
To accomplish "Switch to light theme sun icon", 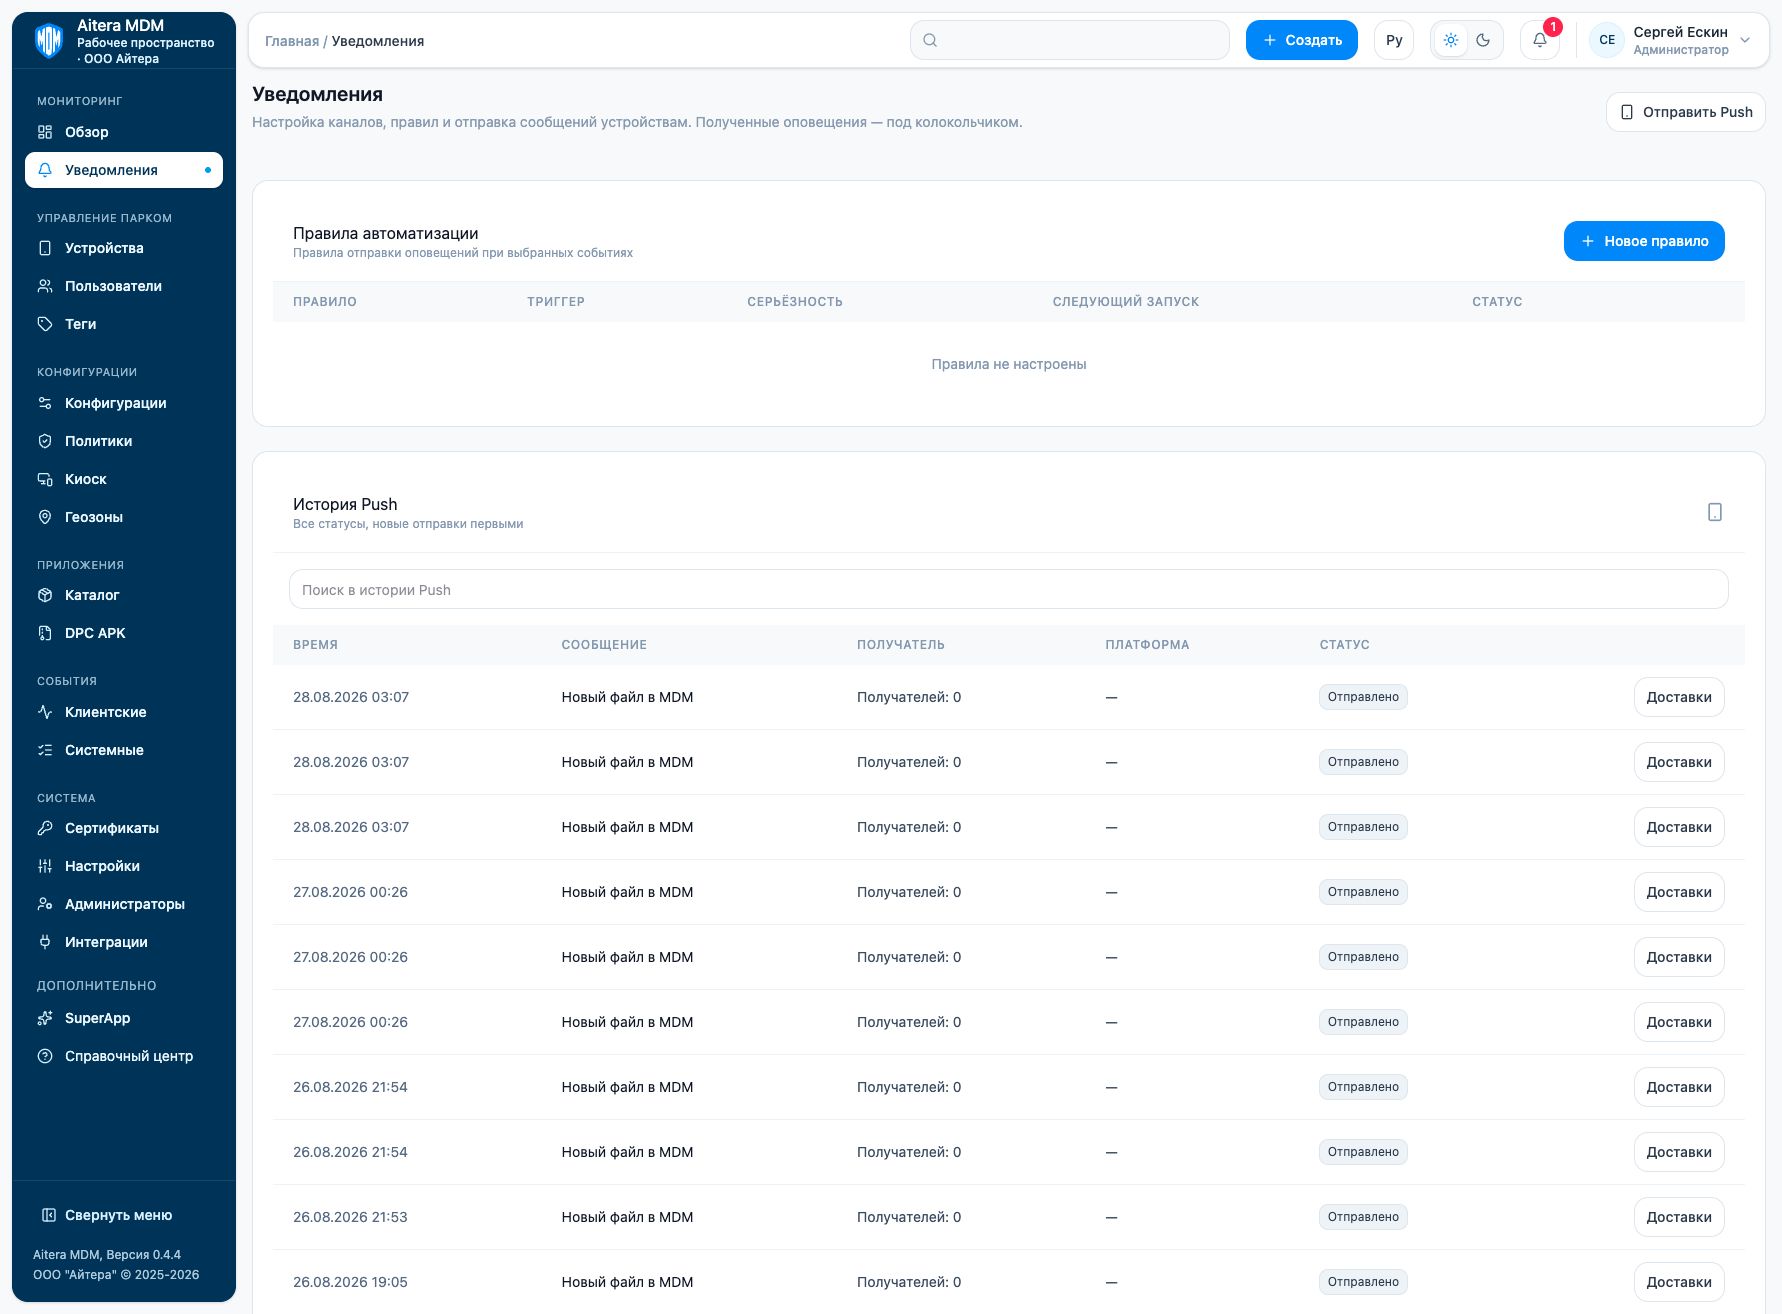I will (x=1451, y=40).
